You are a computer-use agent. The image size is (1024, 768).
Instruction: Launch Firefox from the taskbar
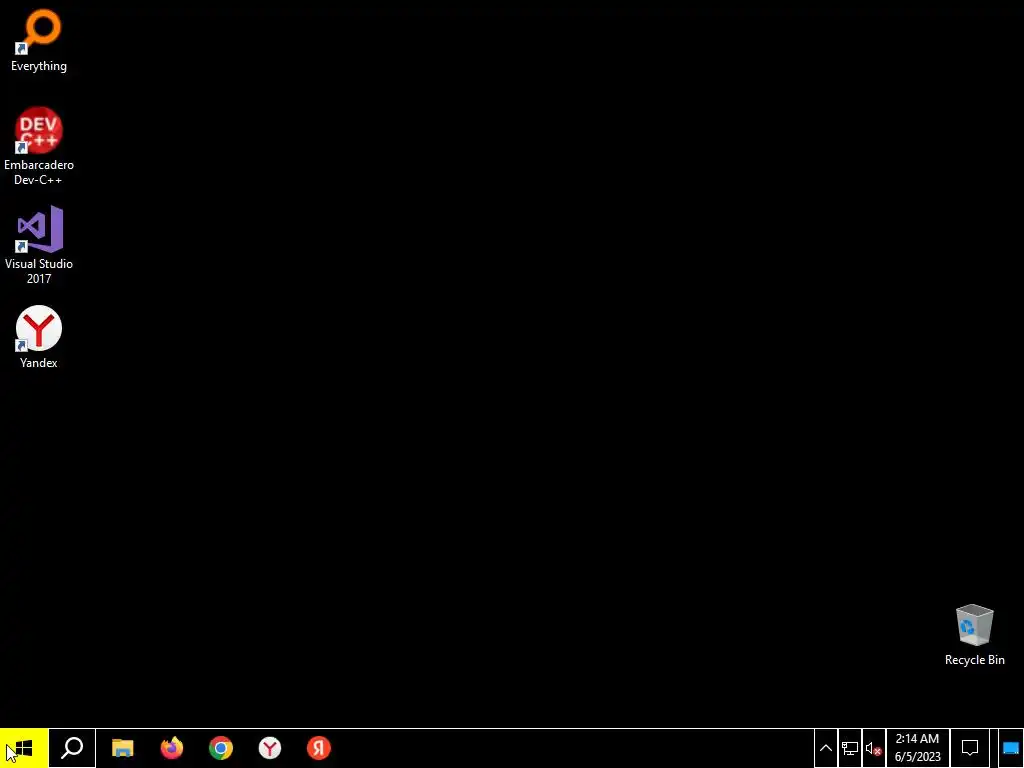(172, 748)
